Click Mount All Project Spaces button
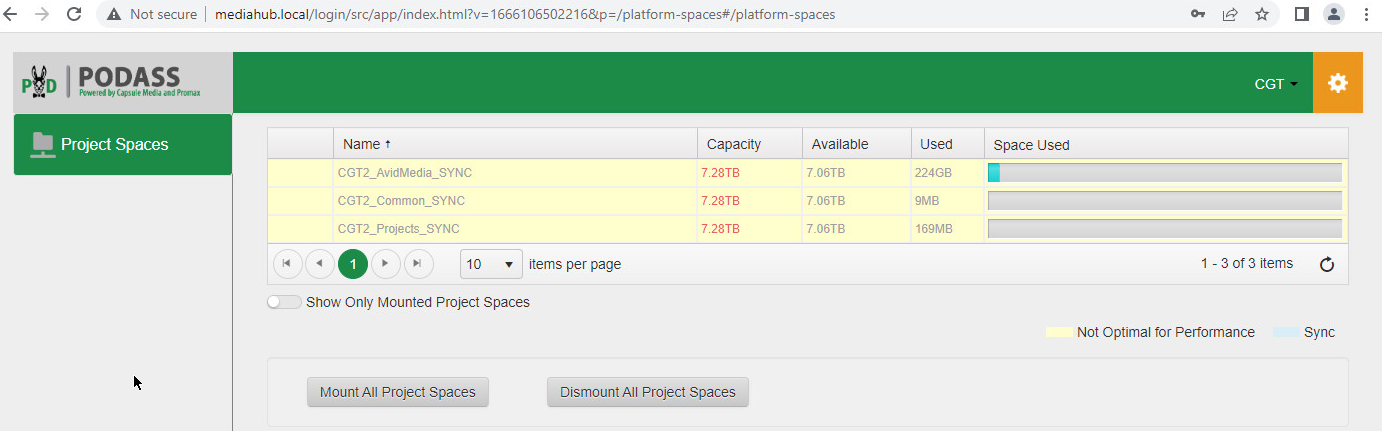 (x=398, y=392)
